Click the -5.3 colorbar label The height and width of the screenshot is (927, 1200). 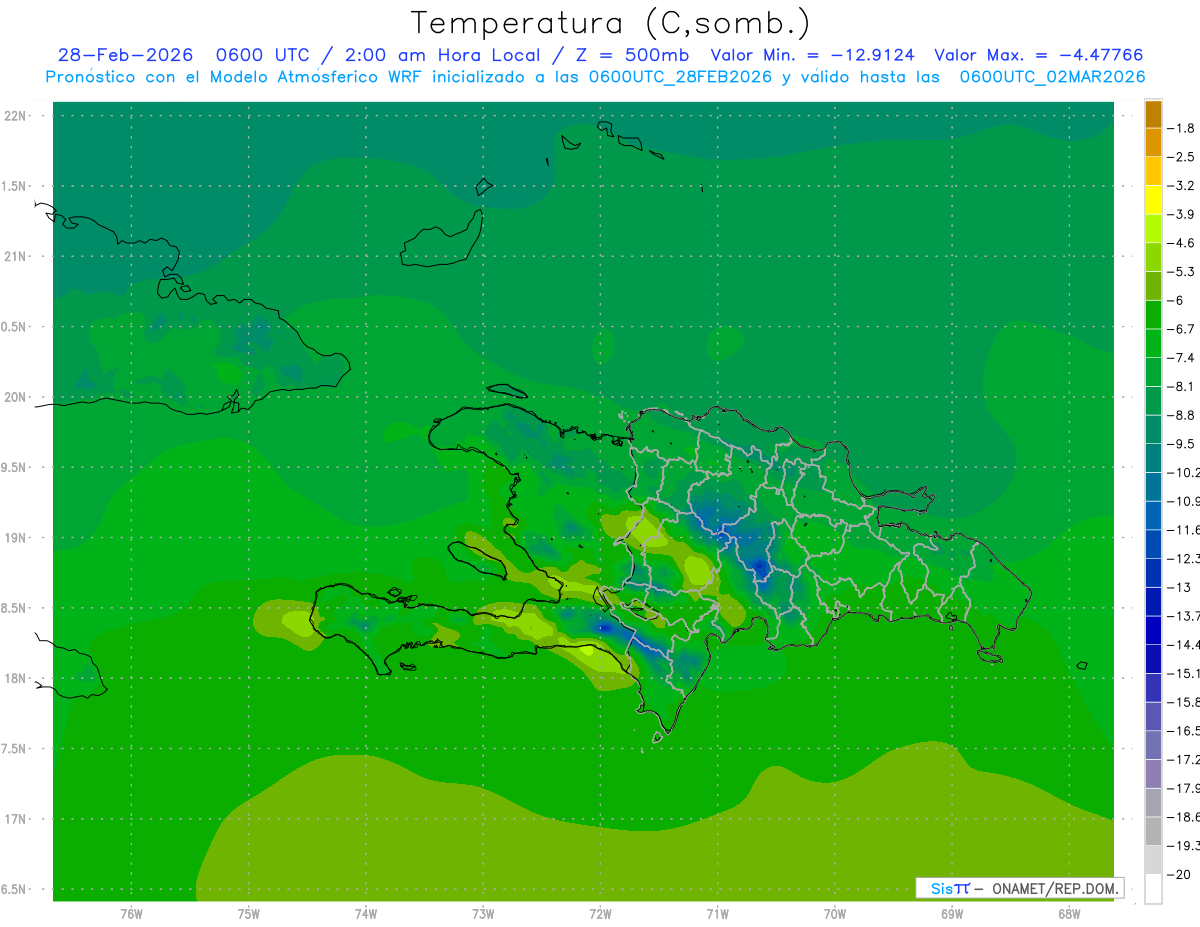click(x=1181, y=272)
